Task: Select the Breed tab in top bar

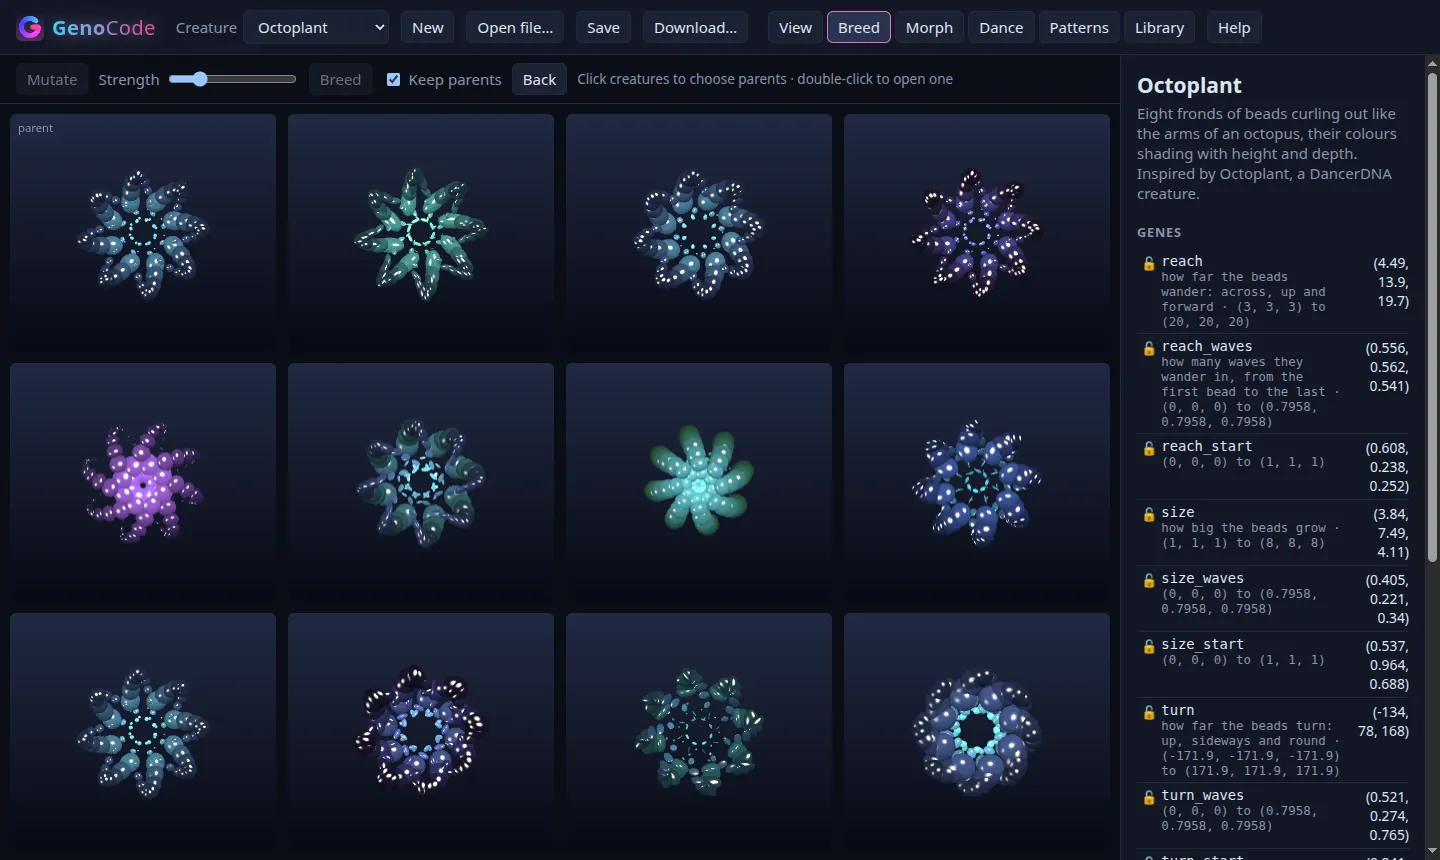Action: [x=858, y=28]
